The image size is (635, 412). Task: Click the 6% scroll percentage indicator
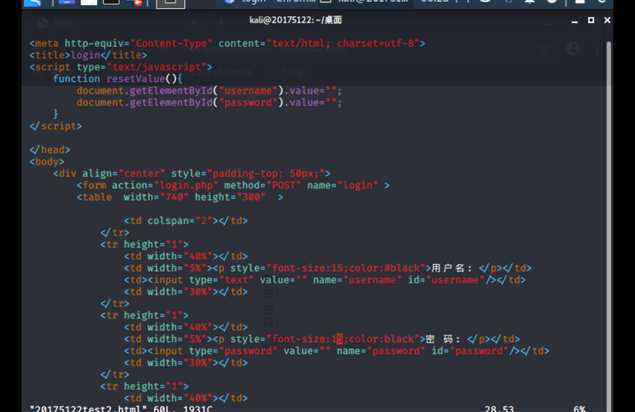coord(580,408)
